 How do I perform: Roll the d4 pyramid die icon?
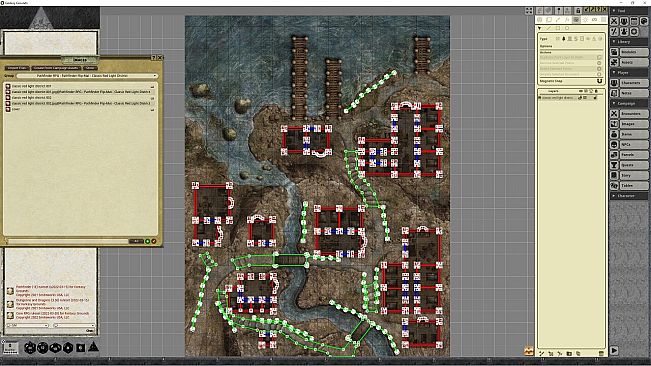[x=93, y=346]
